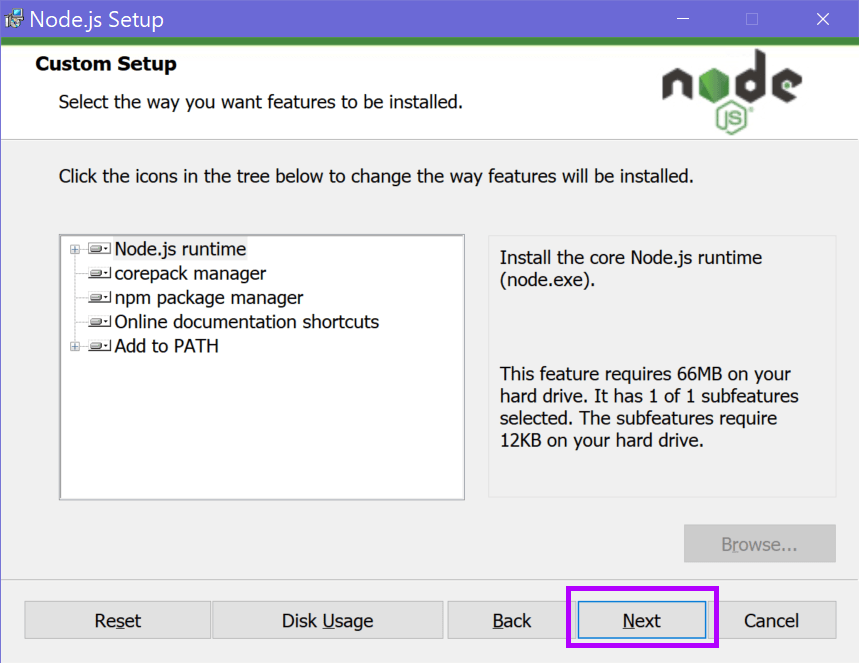859x663 pixels.
Task: Select the Add to PATH tree item
Action: [x=167, y=346]
